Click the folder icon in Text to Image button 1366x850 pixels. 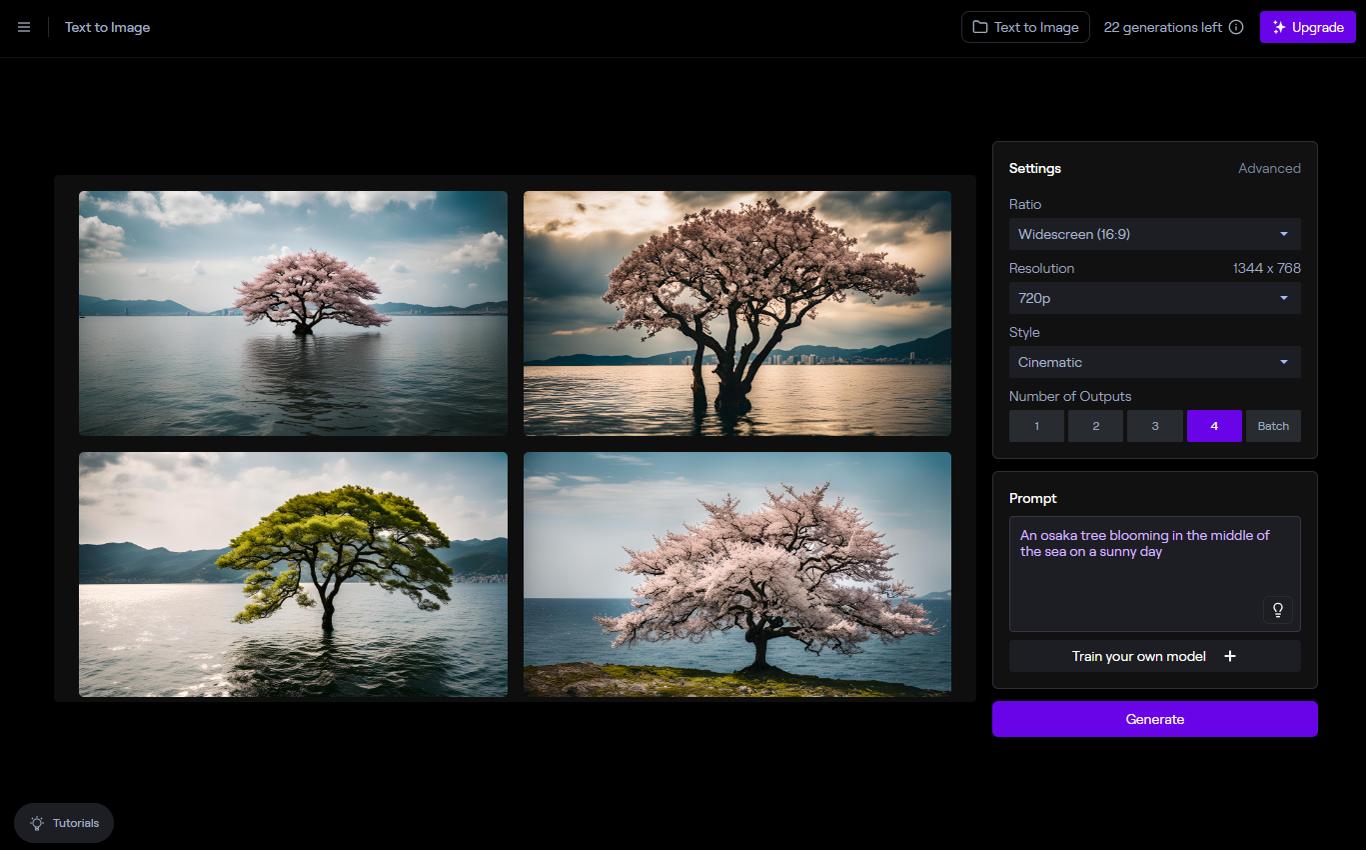[980, 27]
